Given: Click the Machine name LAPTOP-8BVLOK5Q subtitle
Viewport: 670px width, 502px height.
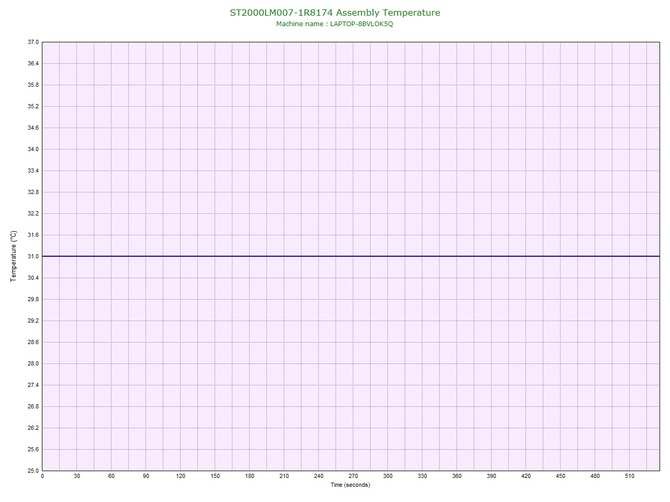Looking at the screenshot, I should pos(334,23).
